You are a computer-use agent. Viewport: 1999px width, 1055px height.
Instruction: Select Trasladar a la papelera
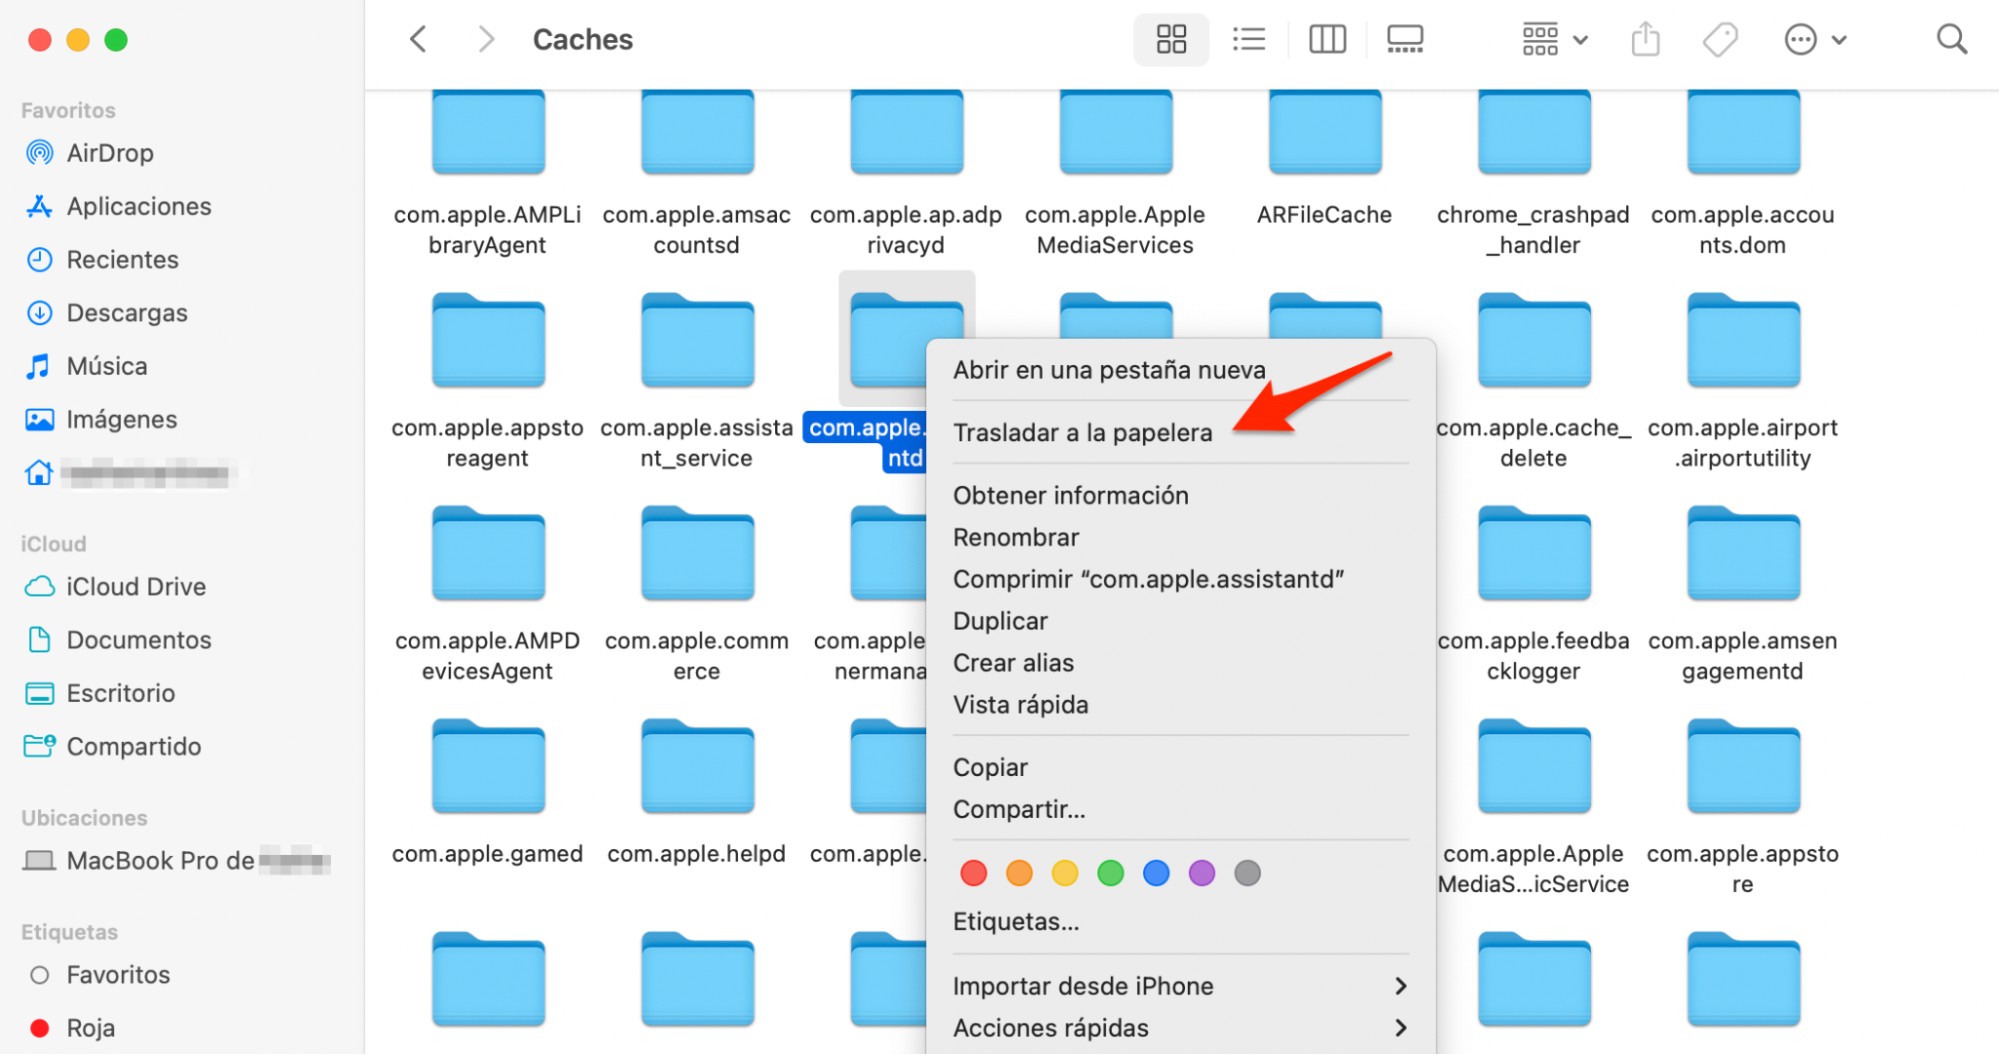tap(1082, 432)
